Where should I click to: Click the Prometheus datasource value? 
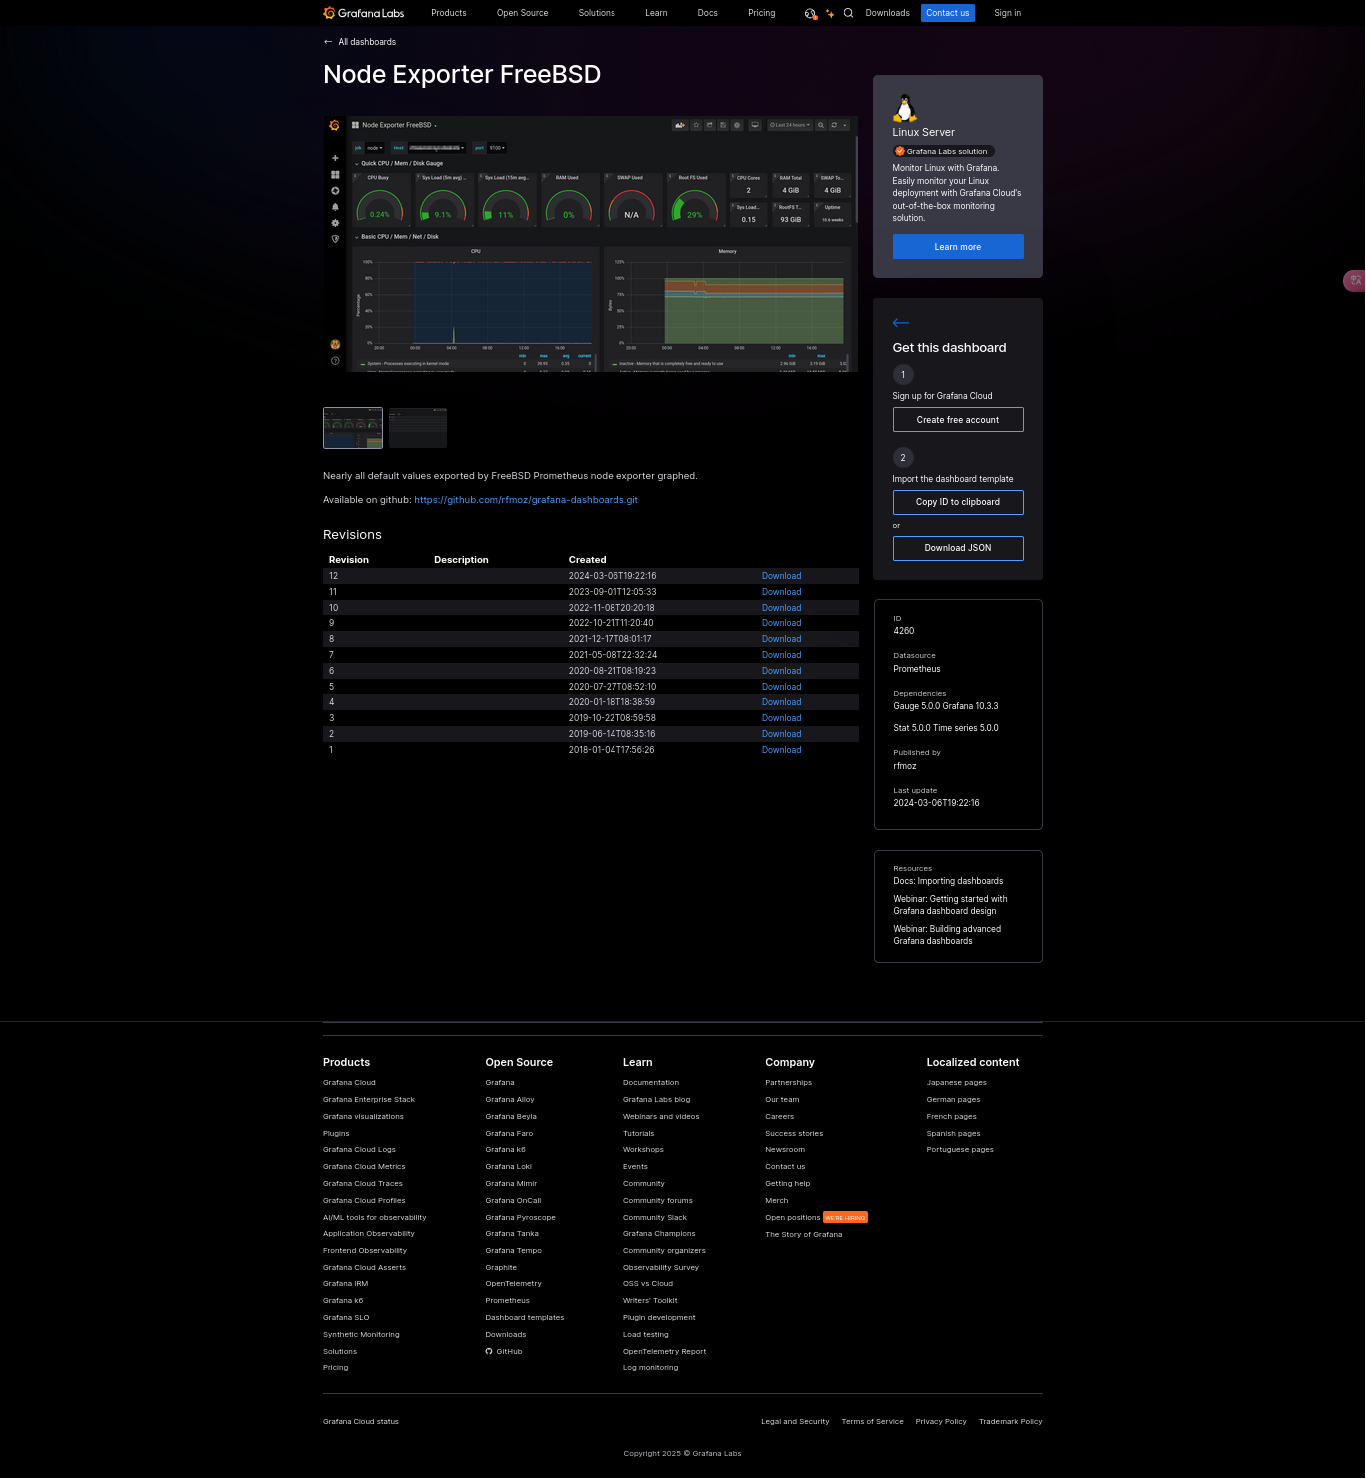[917, 669]
